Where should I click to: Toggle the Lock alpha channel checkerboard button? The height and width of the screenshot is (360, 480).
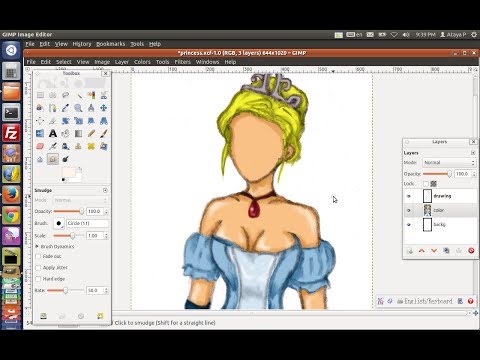433,184
